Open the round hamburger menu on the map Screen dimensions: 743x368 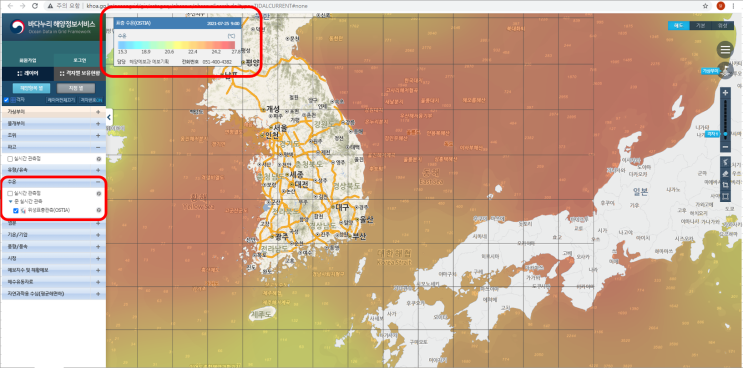(725, 49)
